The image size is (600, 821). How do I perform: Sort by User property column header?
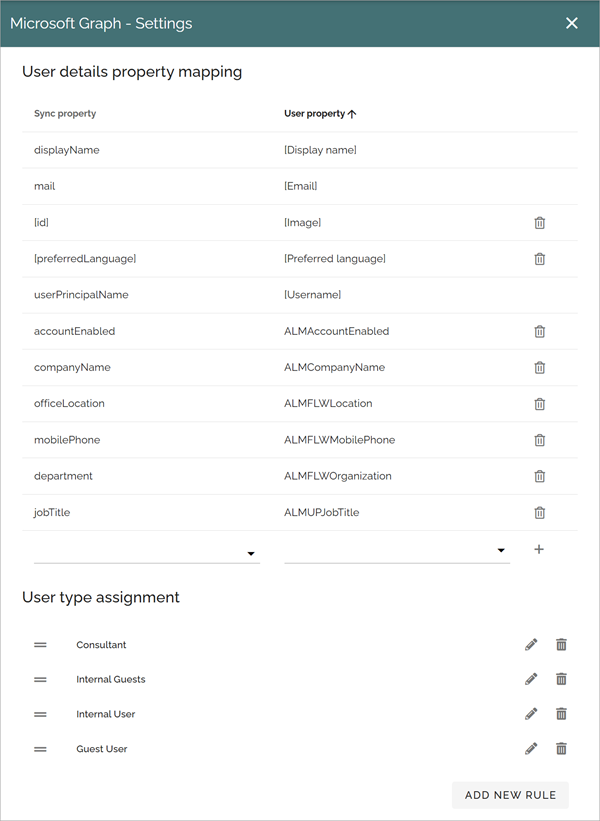pyautogui.click(x=320, y=114)
